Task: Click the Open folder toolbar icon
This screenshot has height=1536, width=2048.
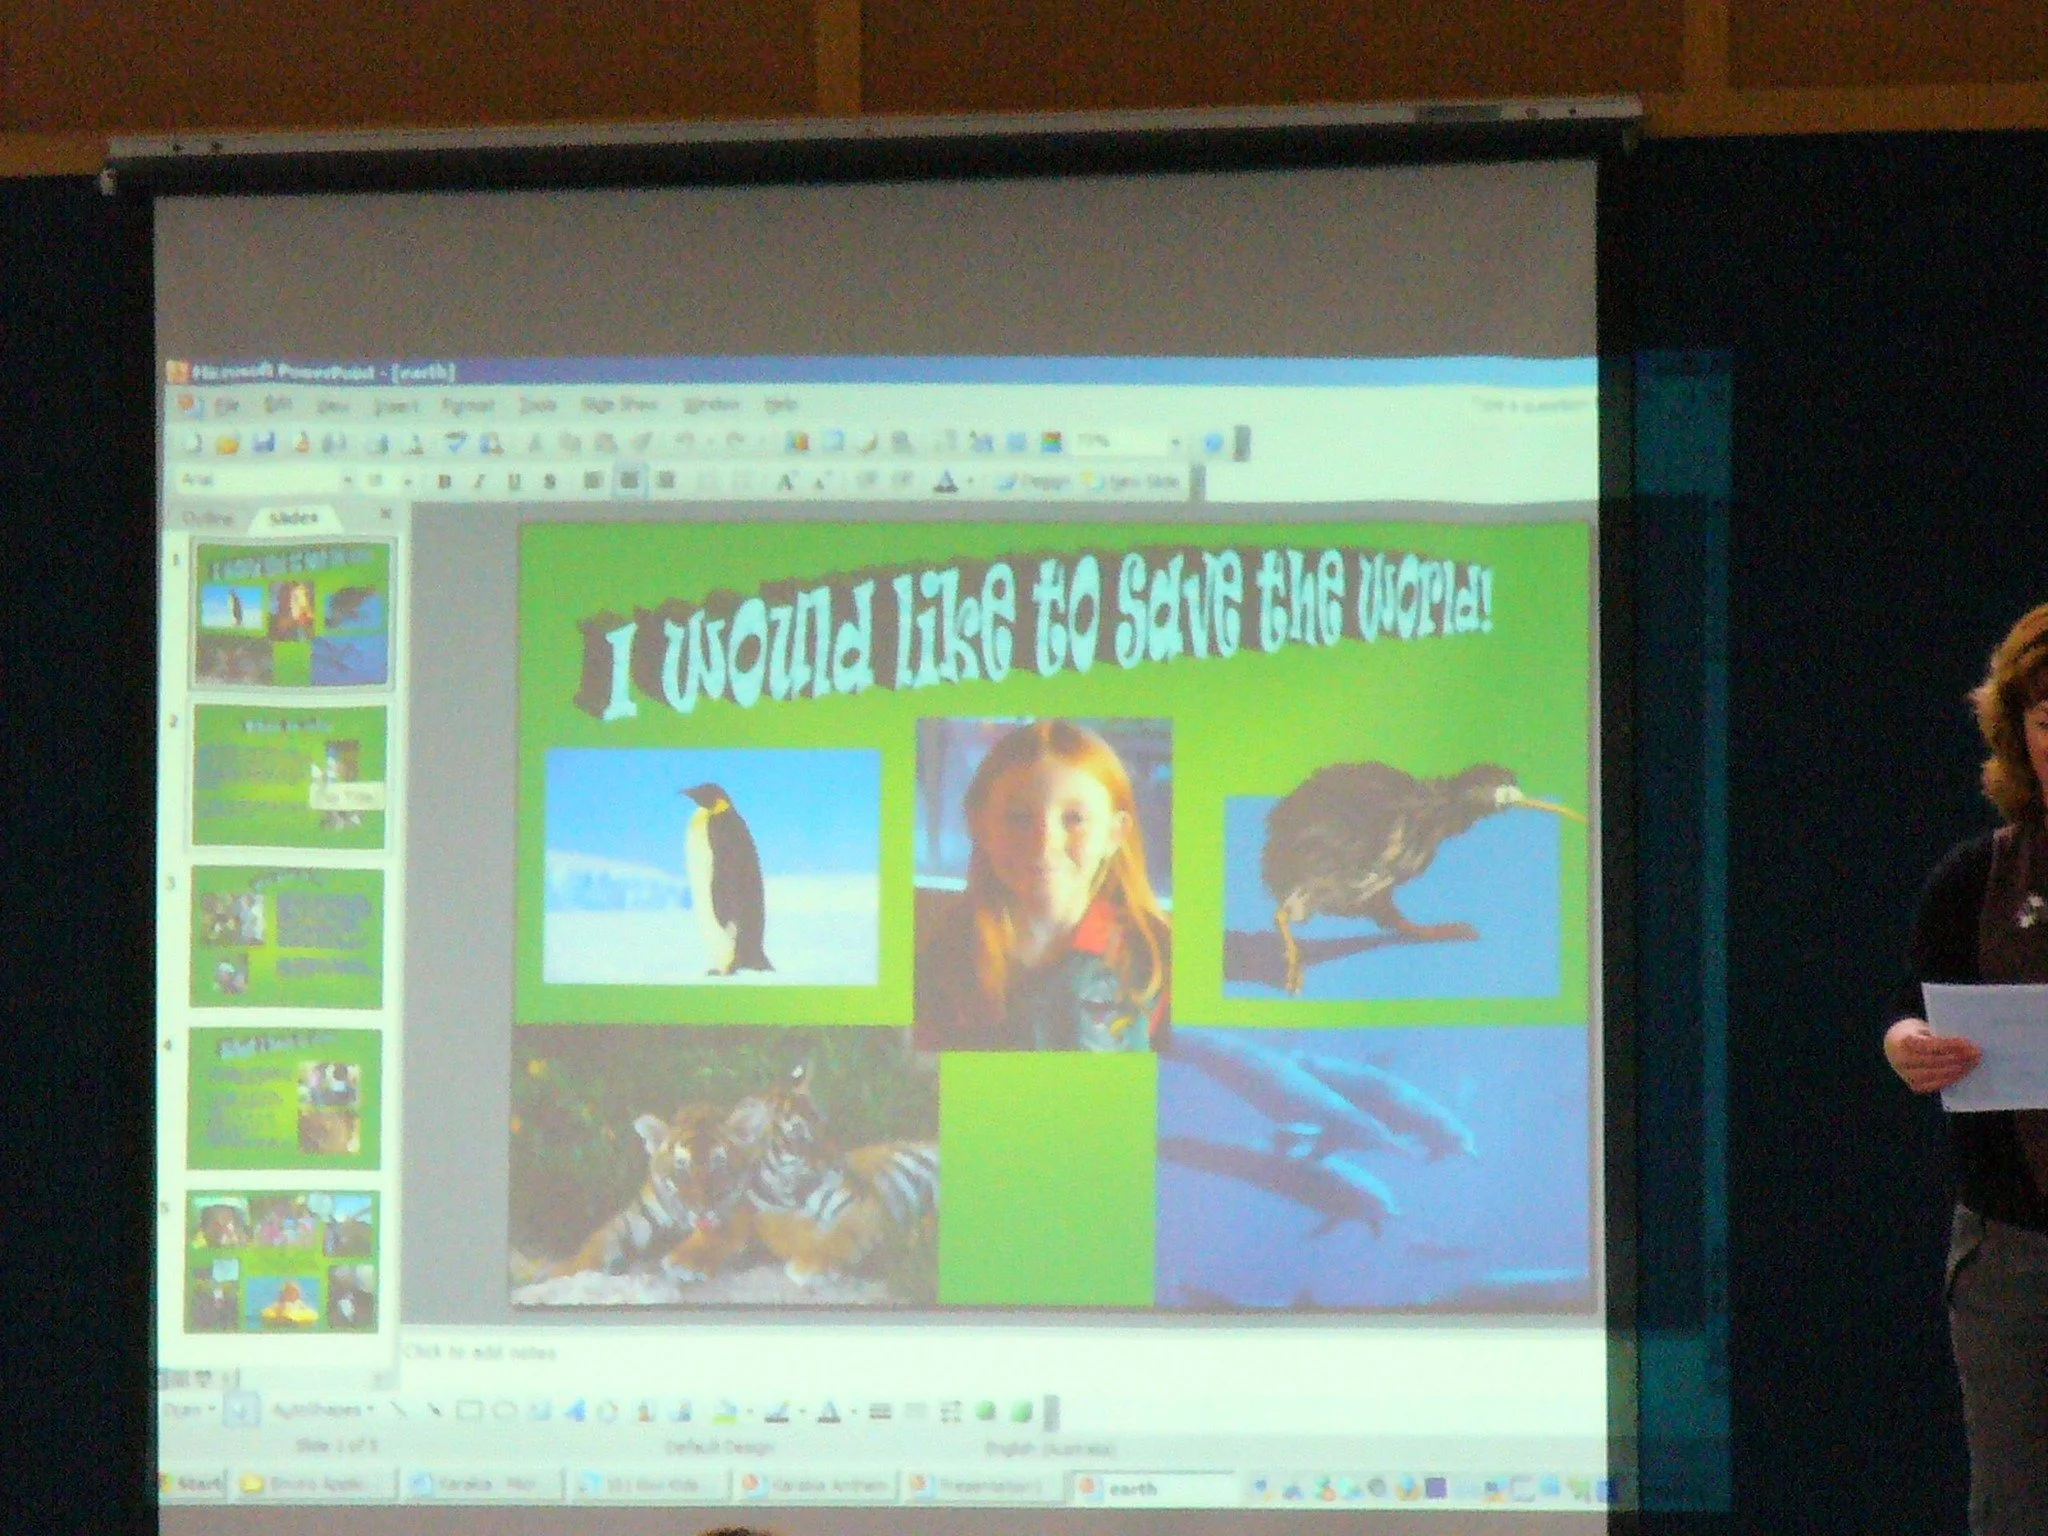Action: [228, 443]
